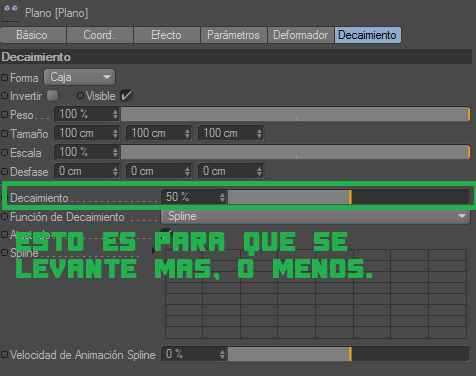Go to the Parámetros tab
This screenshot has width=476, height=376.
(234, 35)
